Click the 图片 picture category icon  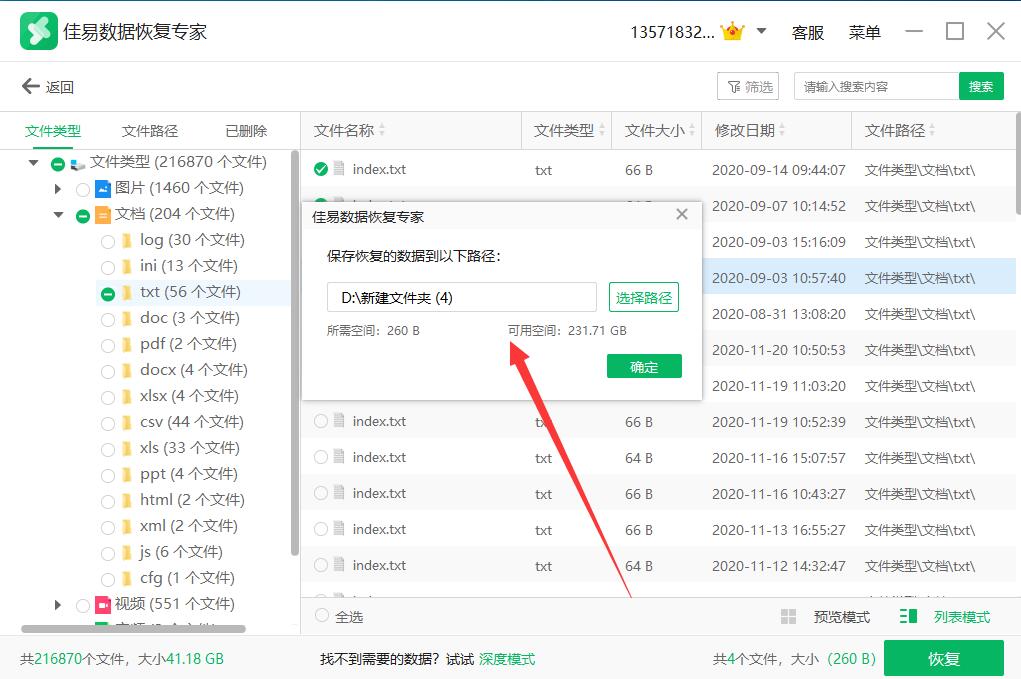pos(103,188)
